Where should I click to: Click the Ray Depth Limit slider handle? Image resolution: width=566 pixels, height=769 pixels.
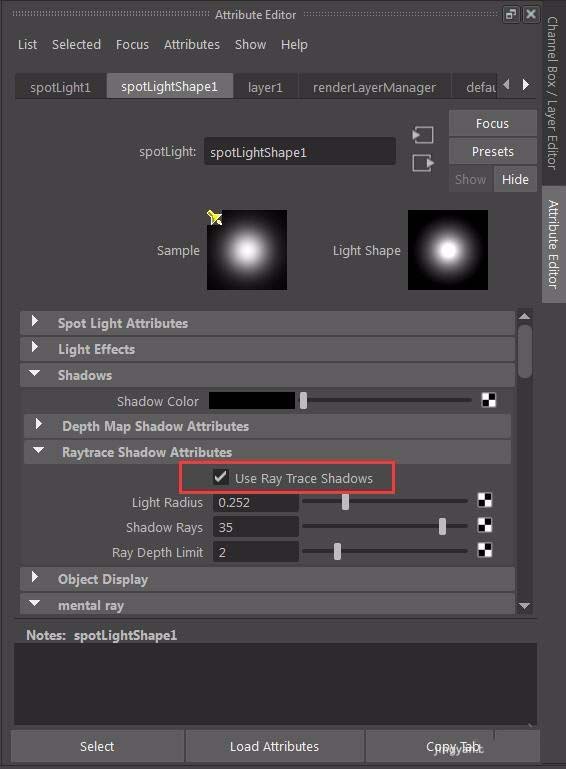[x=337, y=551]
